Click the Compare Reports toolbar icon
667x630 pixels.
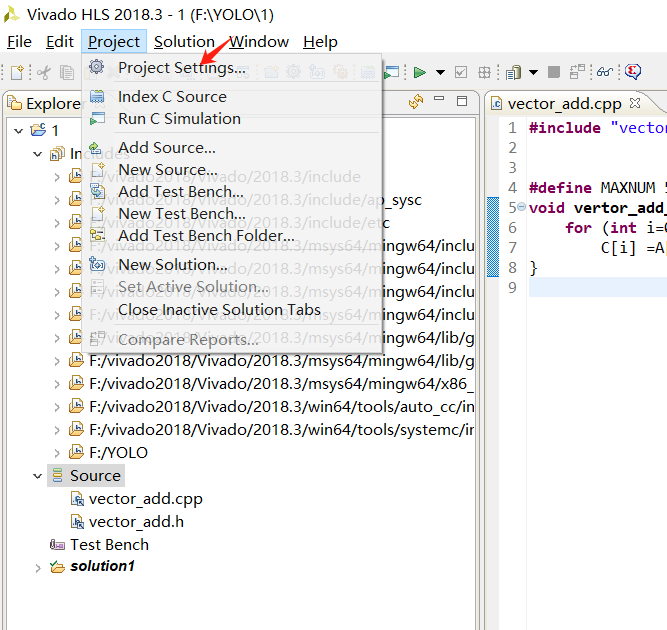[x=577, y=72]
